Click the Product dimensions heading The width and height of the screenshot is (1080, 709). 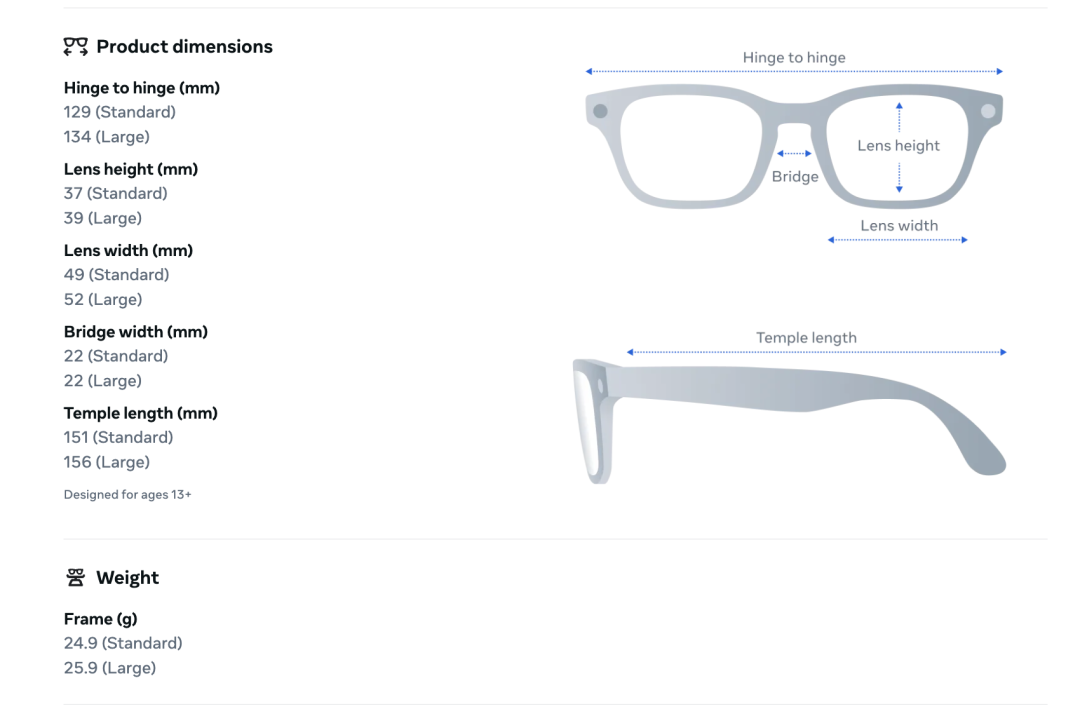(185, 46)
